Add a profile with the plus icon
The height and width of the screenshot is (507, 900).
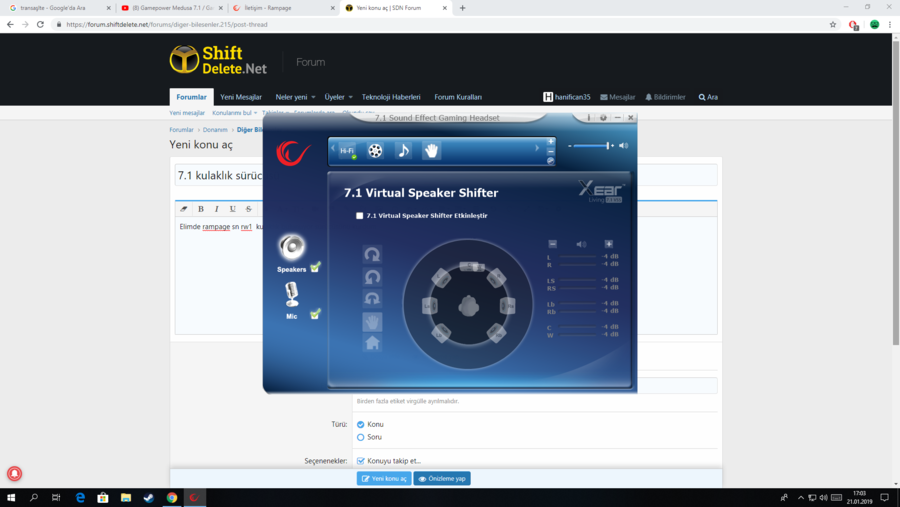point(550,141)
